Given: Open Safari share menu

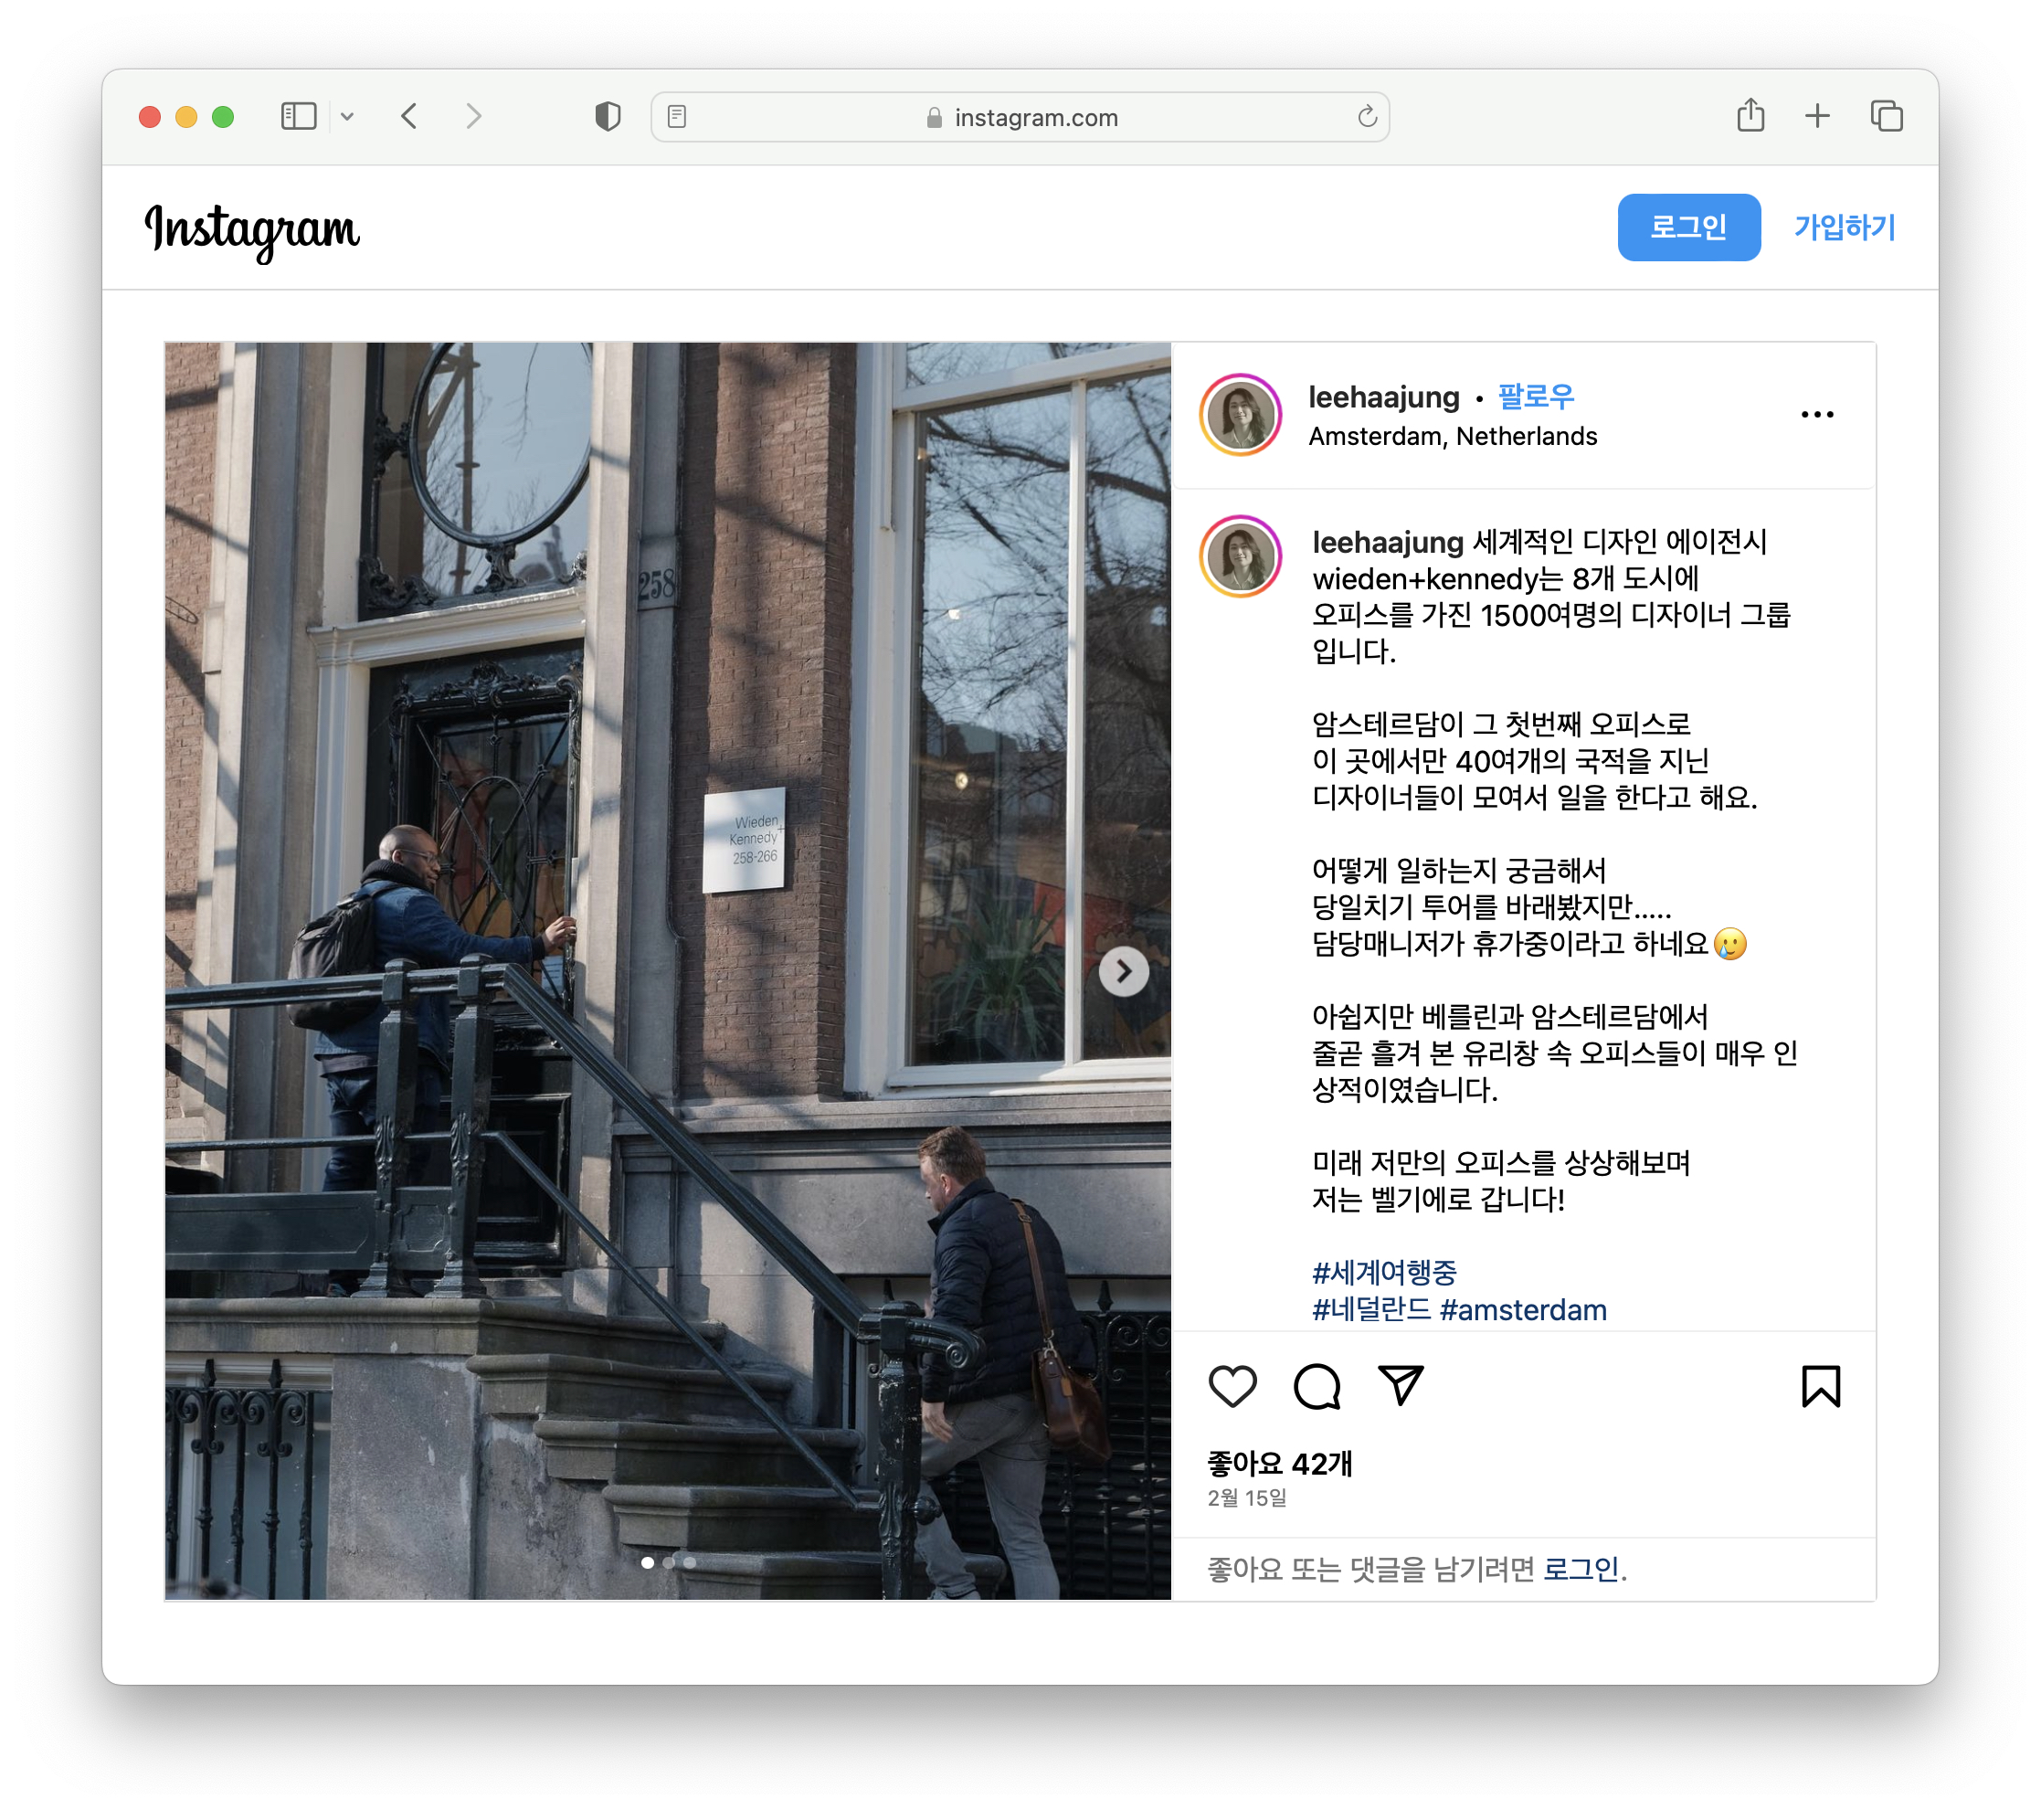Looking at the screenshot, I should pos(1750,115).
